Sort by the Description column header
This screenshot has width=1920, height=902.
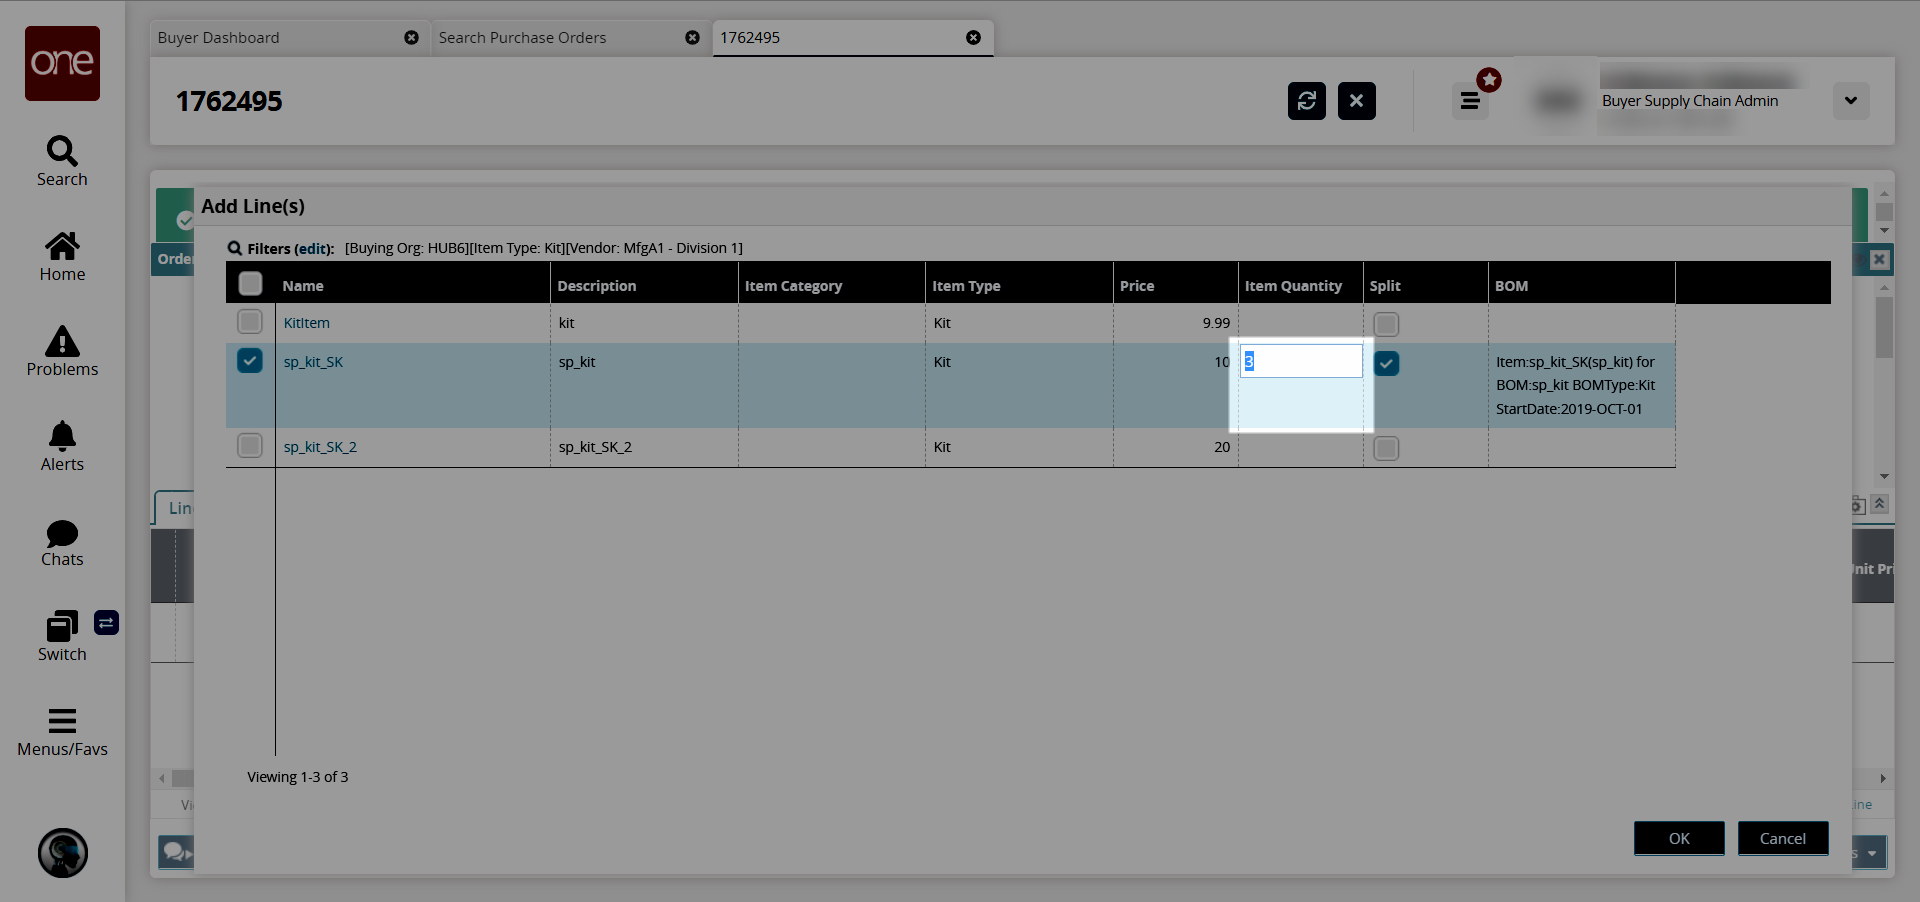[644, 285]
